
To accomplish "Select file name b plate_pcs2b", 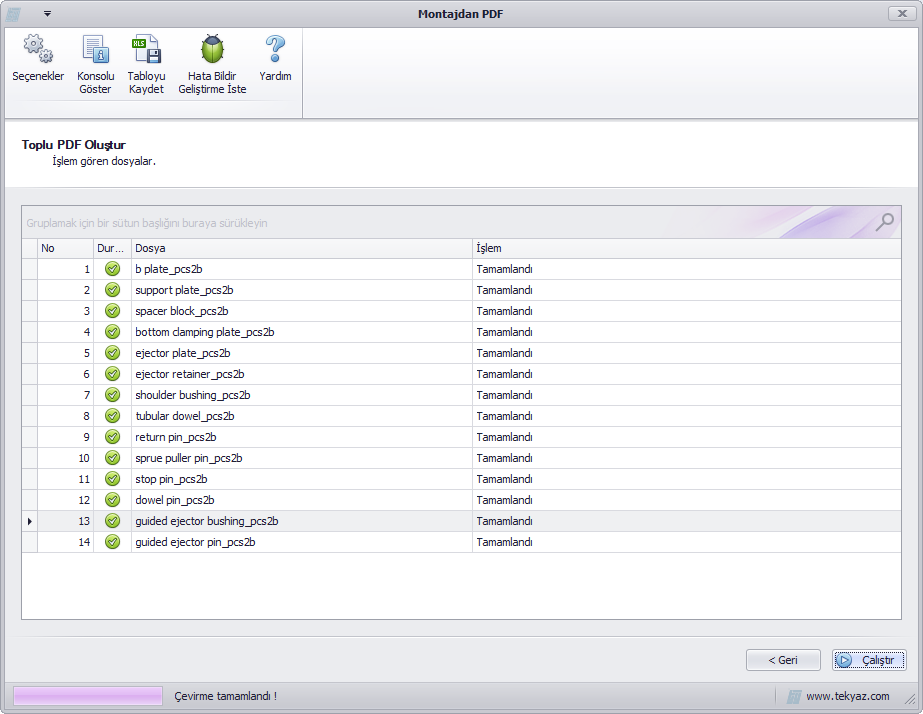I will [168, 269].
